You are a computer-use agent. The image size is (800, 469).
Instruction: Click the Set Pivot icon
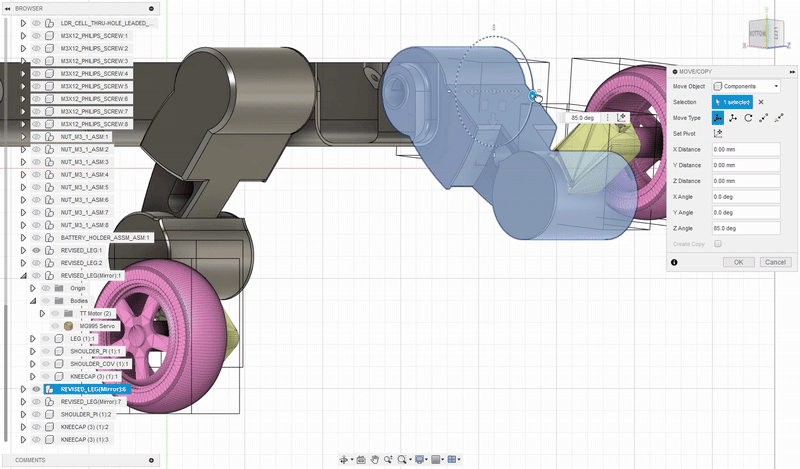pos(718,134)
